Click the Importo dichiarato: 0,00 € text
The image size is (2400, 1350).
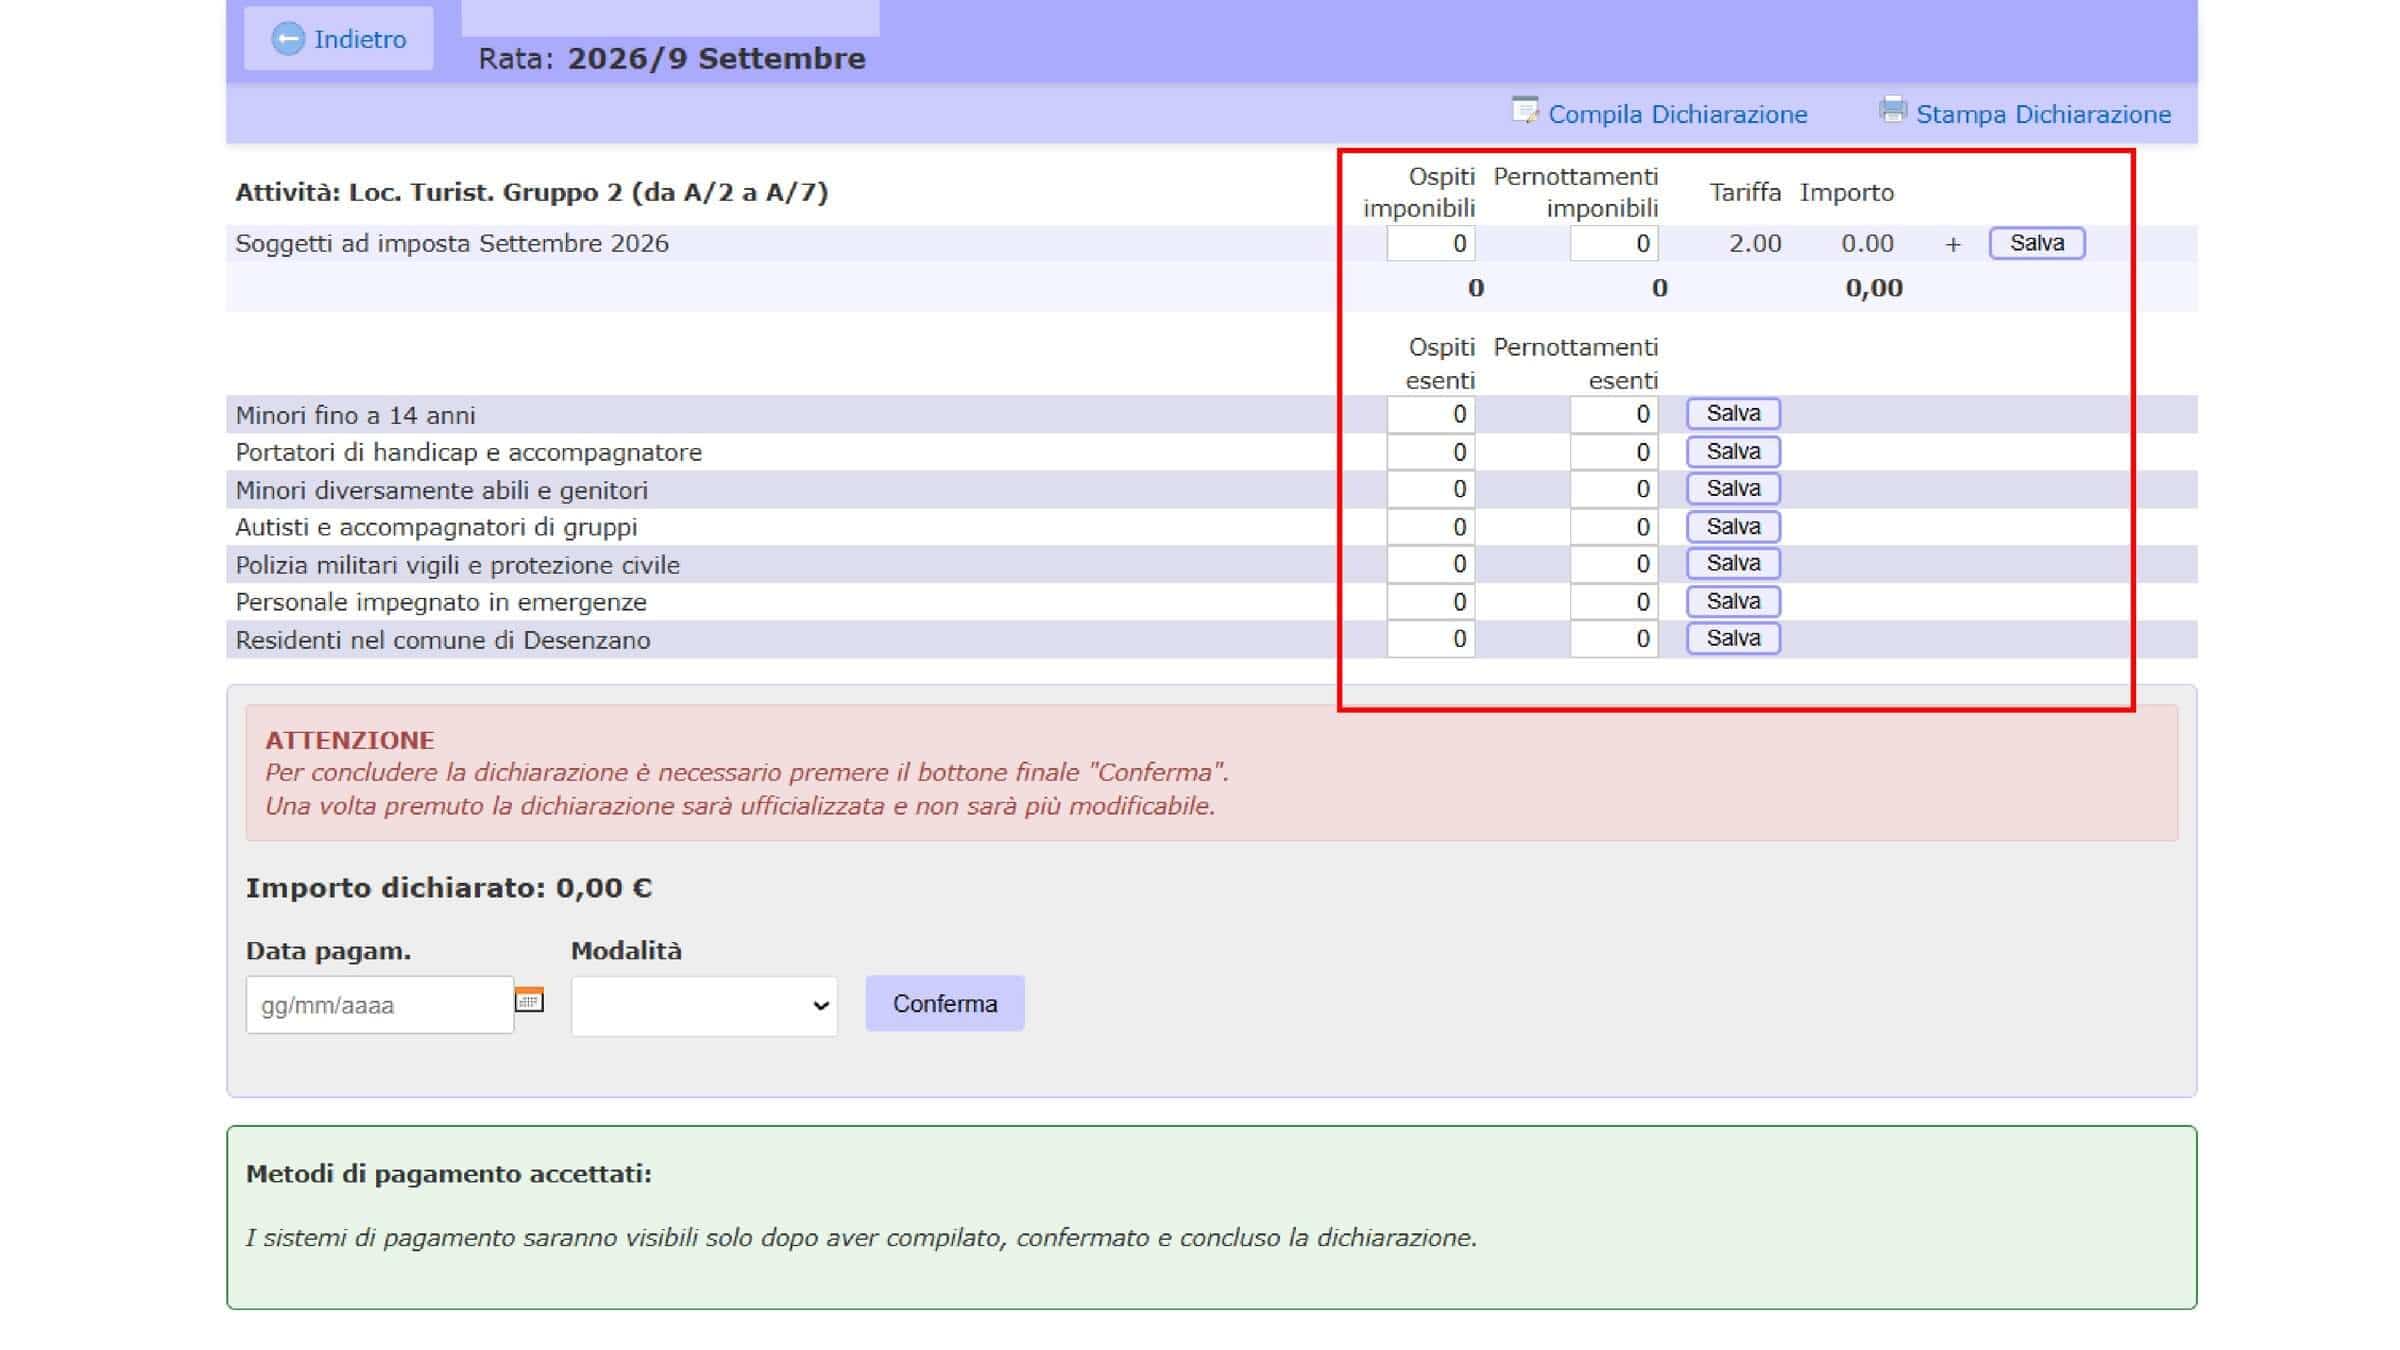pyautogui.click(x=449, y=888)
